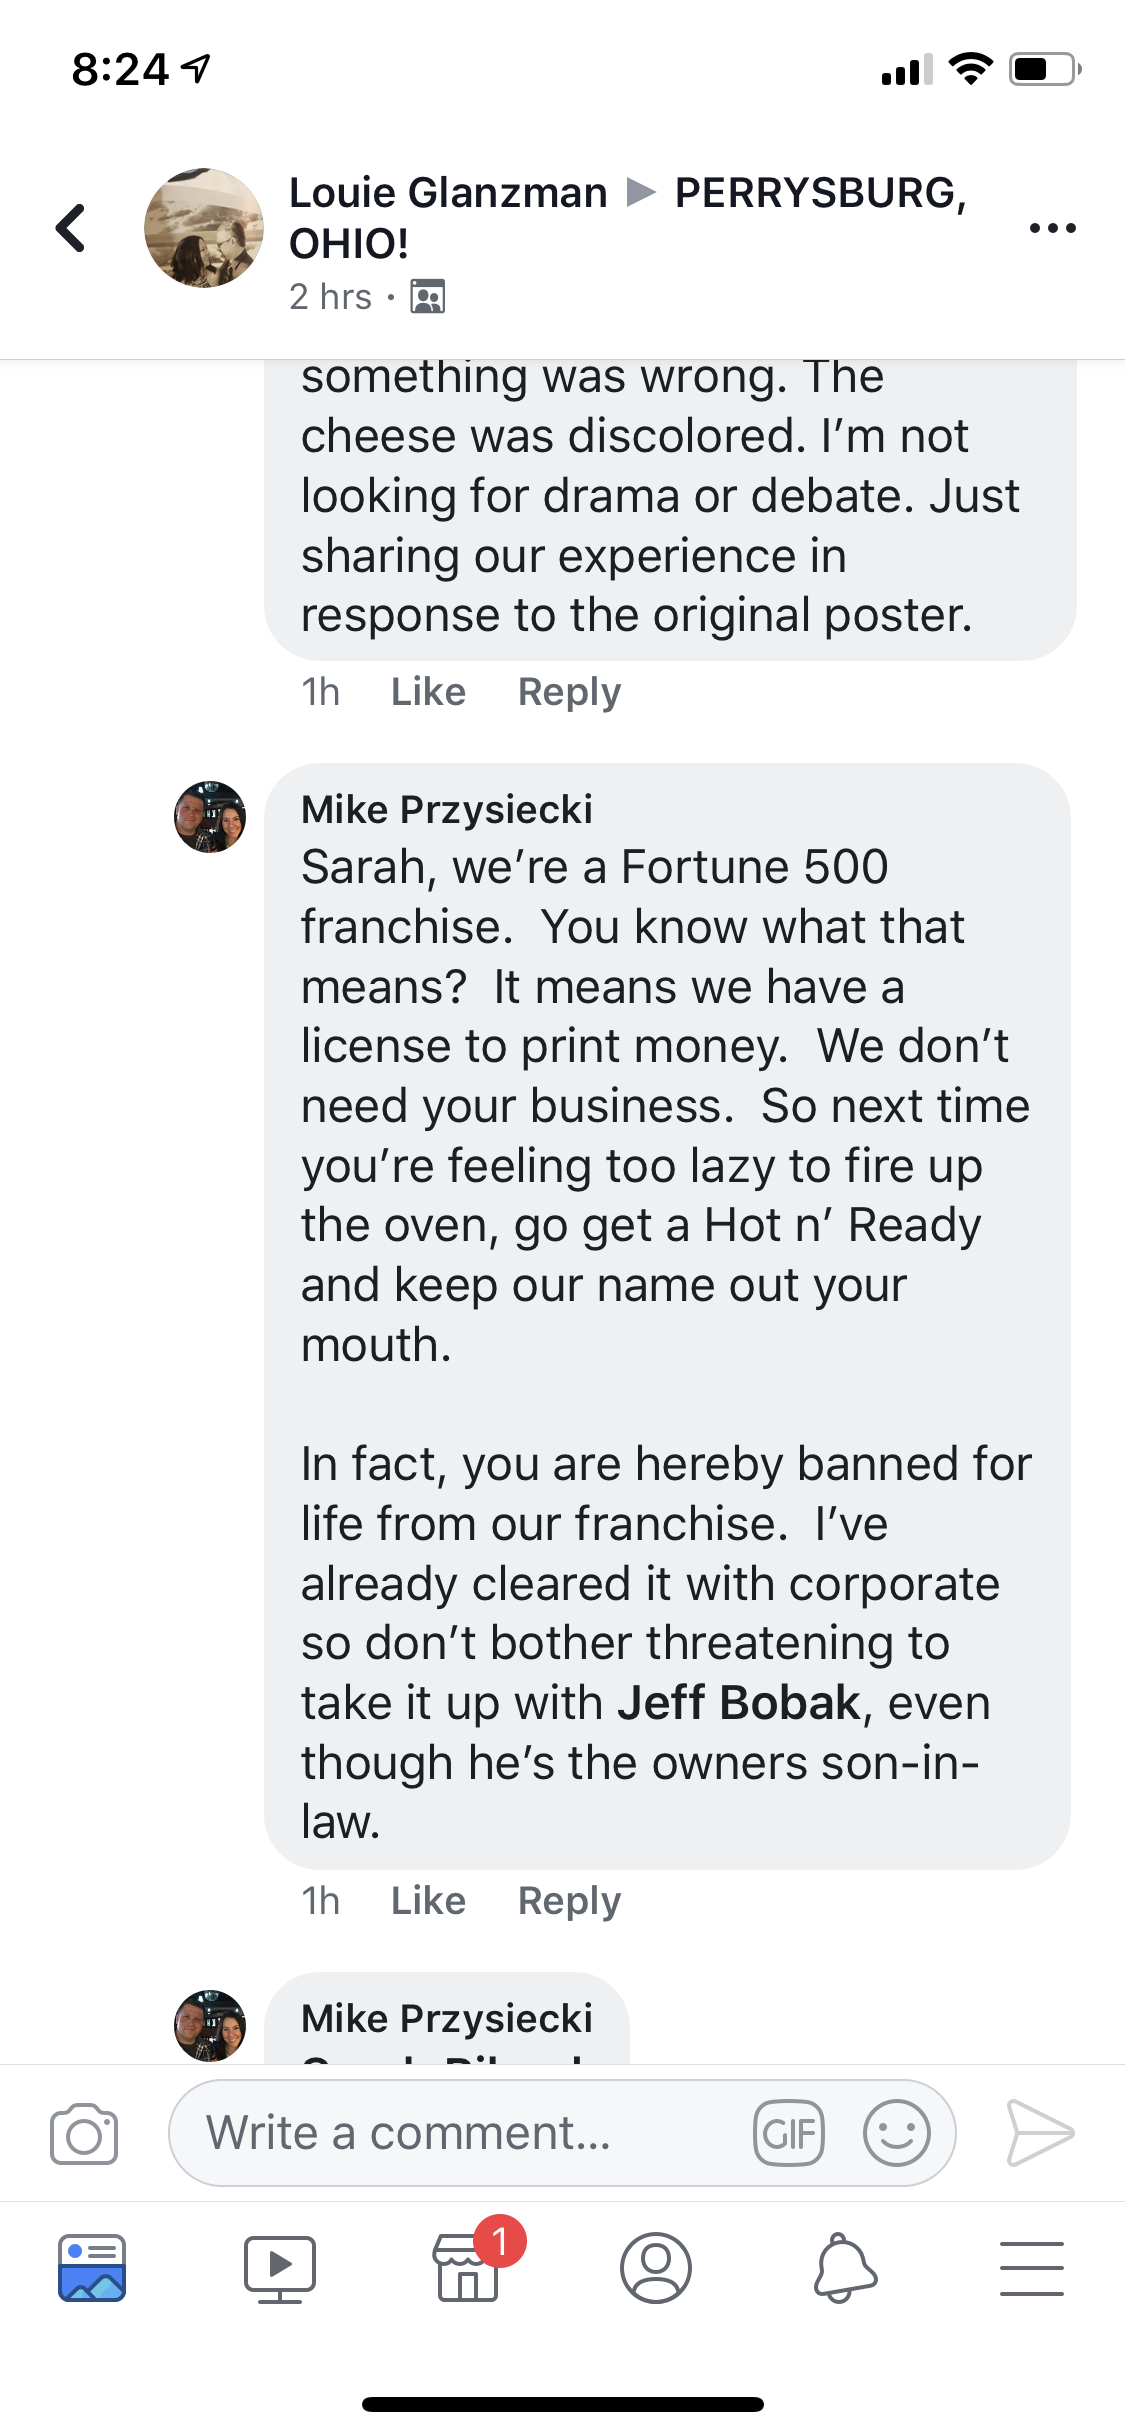This screenshot has height=2436, width=1125.
Task: Open the Notifications bell tab
Action: [x=844, y=2268]
